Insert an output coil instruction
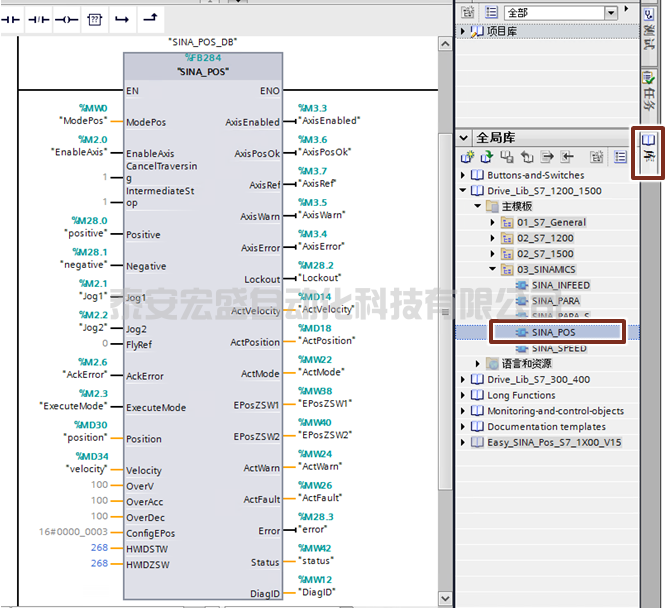This screenshot has height=608, width=668. 66,18
